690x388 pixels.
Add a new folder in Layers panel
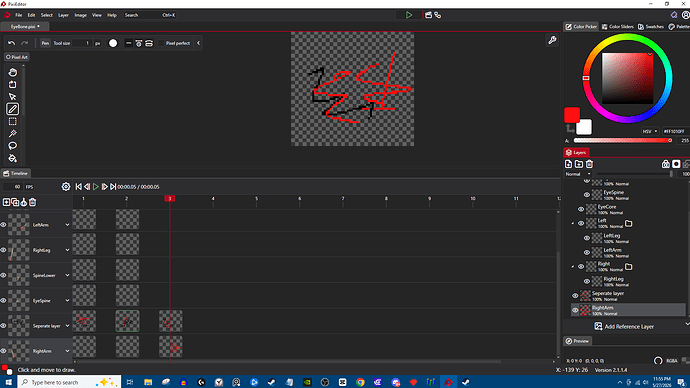click(579, 164)
